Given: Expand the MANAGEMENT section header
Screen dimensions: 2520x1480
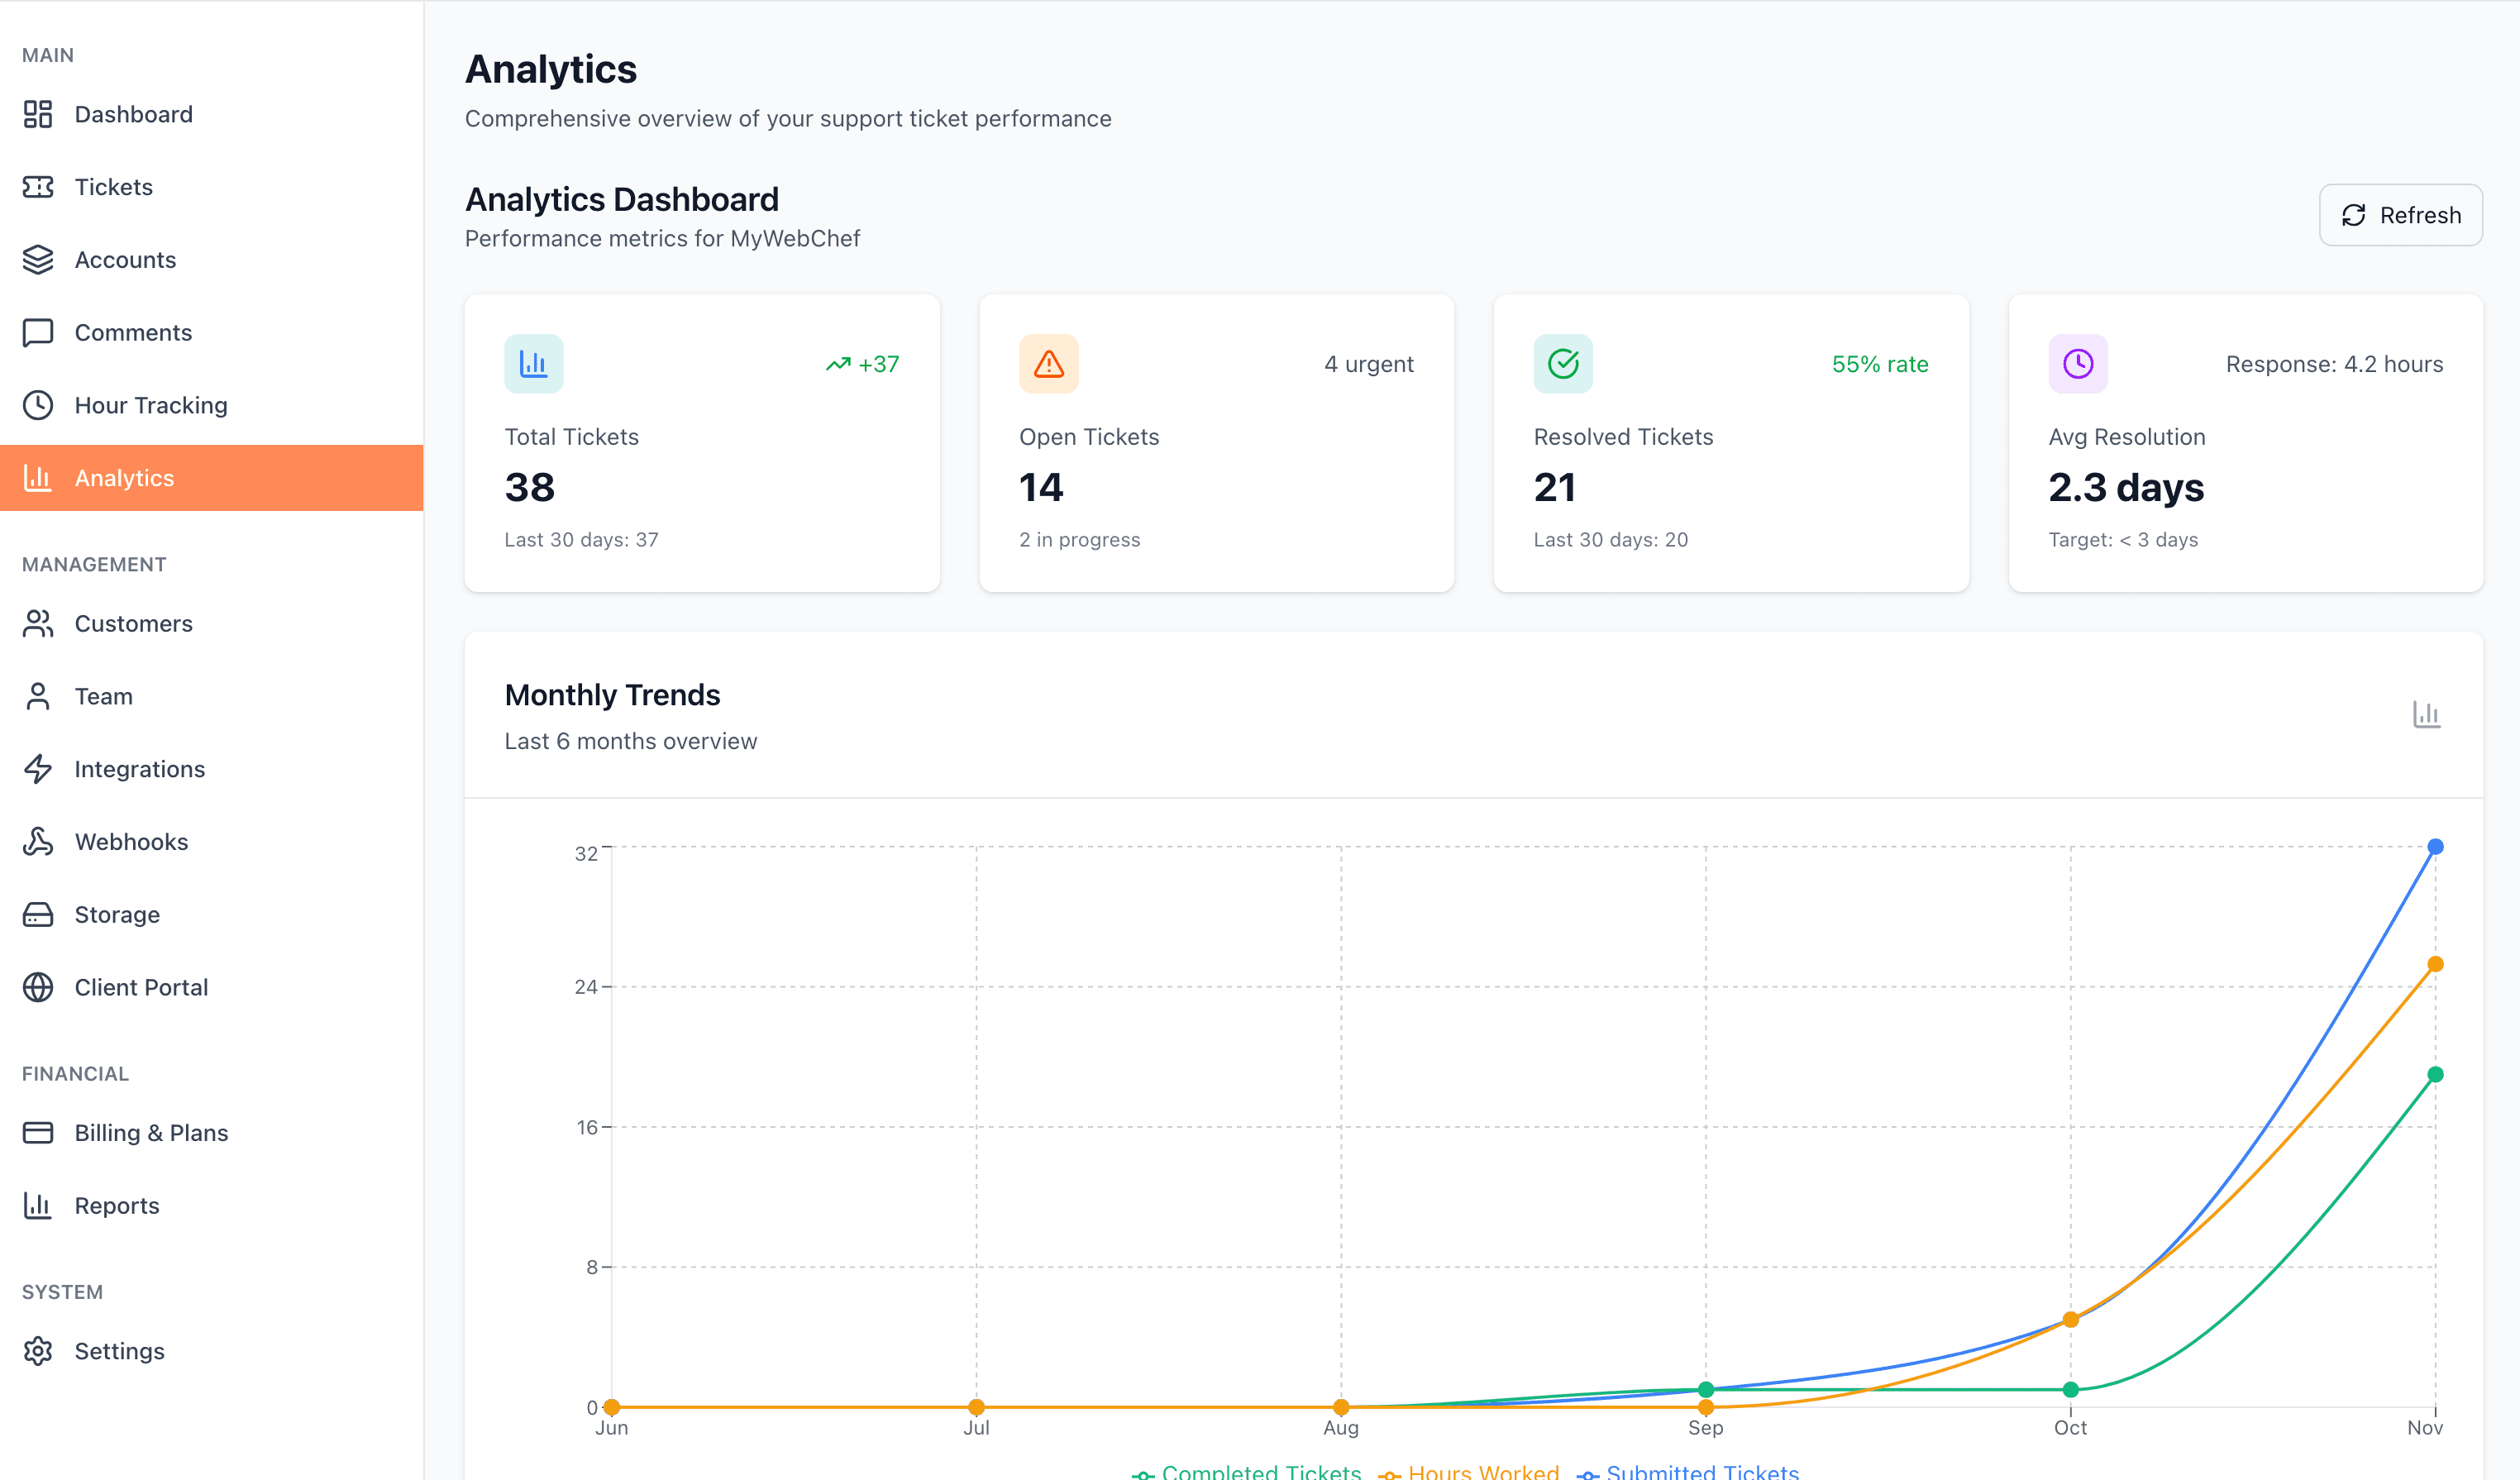Looking at the screenshot, I should (x=93, y=564).
